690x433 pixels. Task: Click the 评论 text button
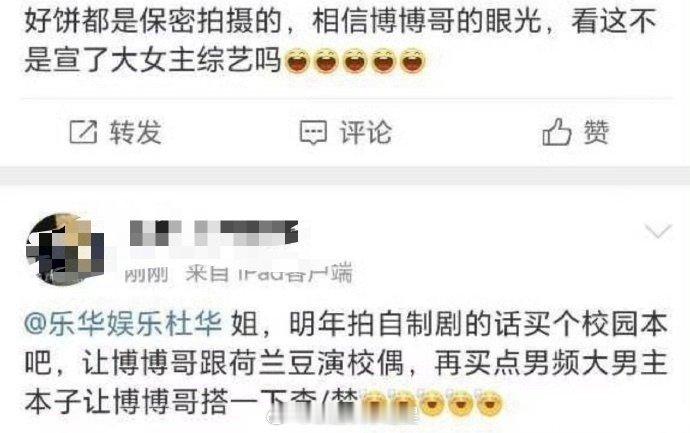point(365,132)
